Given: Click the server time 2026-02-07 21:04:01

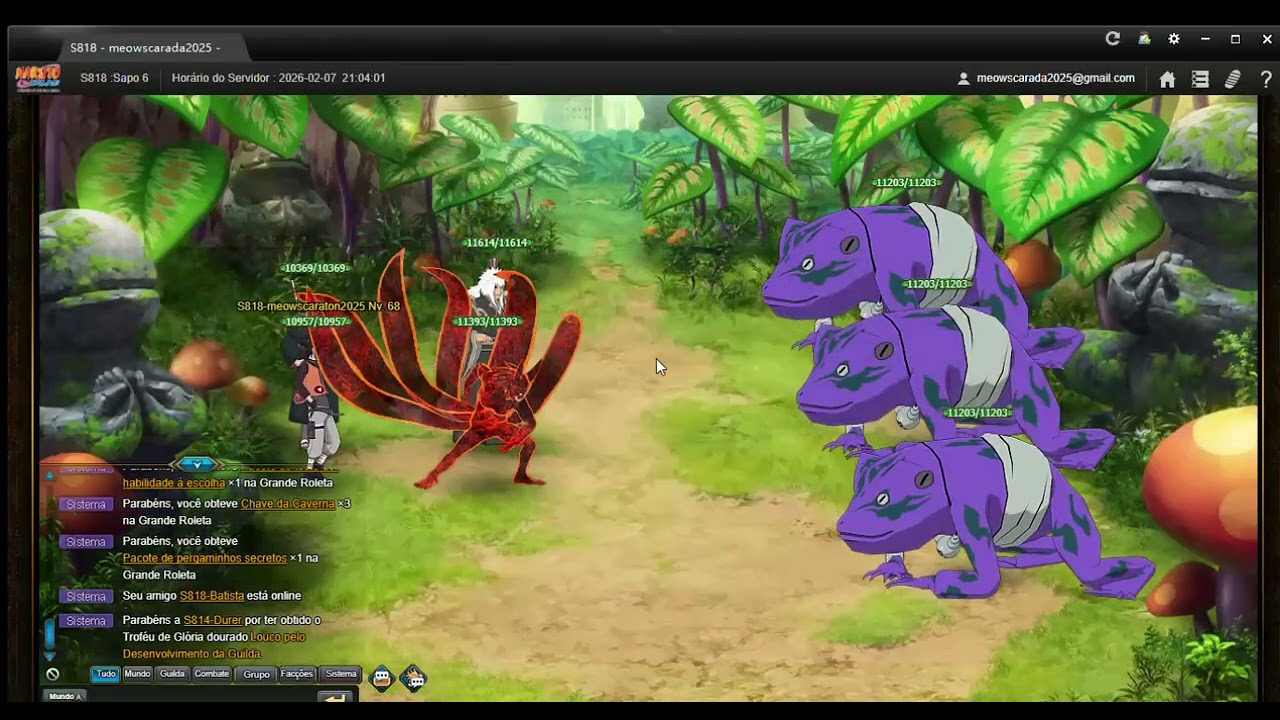Looking at the screenshot, I should click(332, 78).
